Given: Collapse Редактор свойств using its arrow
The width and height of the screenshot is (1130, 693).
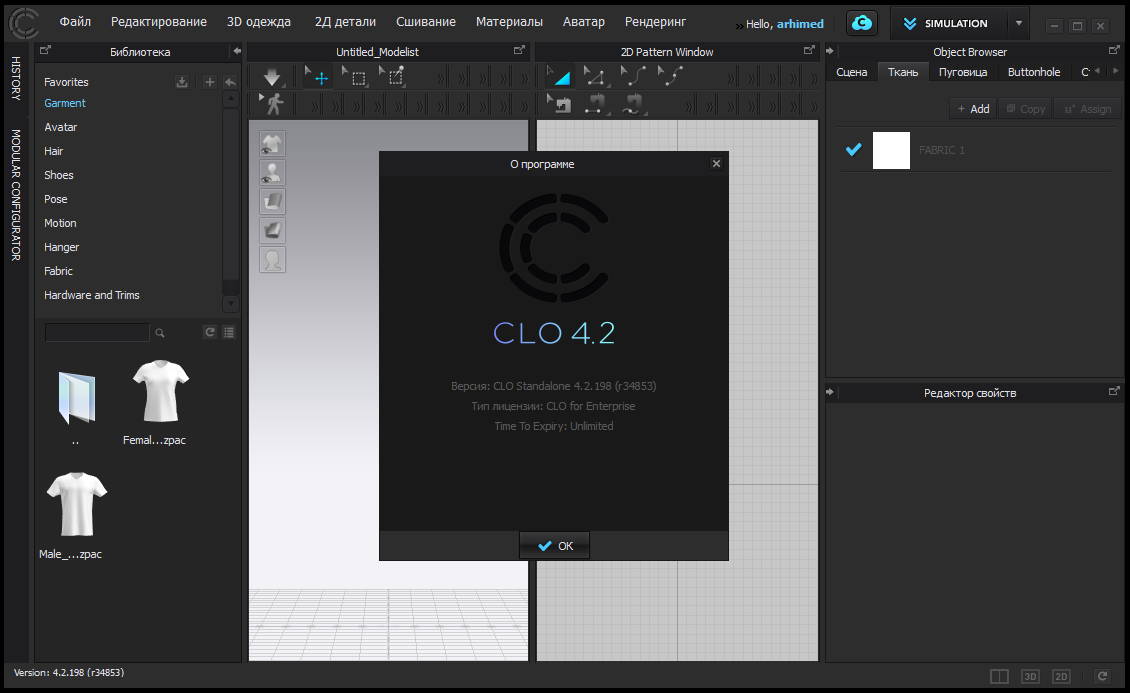Looking at the screenshot, I should tap(829, 393).
